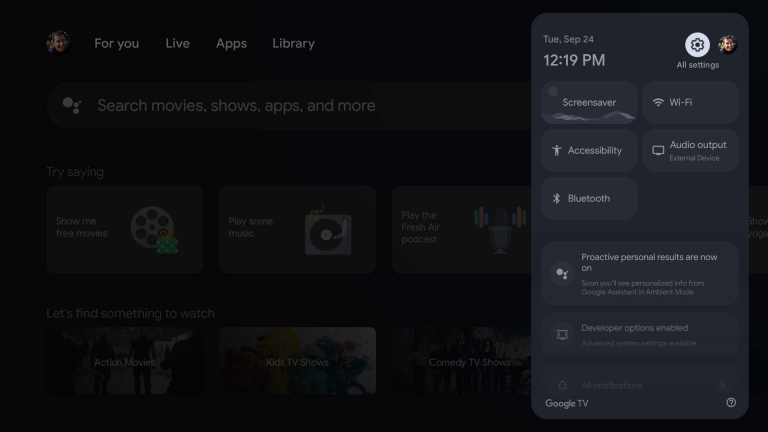Open the Proactive personal results notification

(x=640, y=273)
